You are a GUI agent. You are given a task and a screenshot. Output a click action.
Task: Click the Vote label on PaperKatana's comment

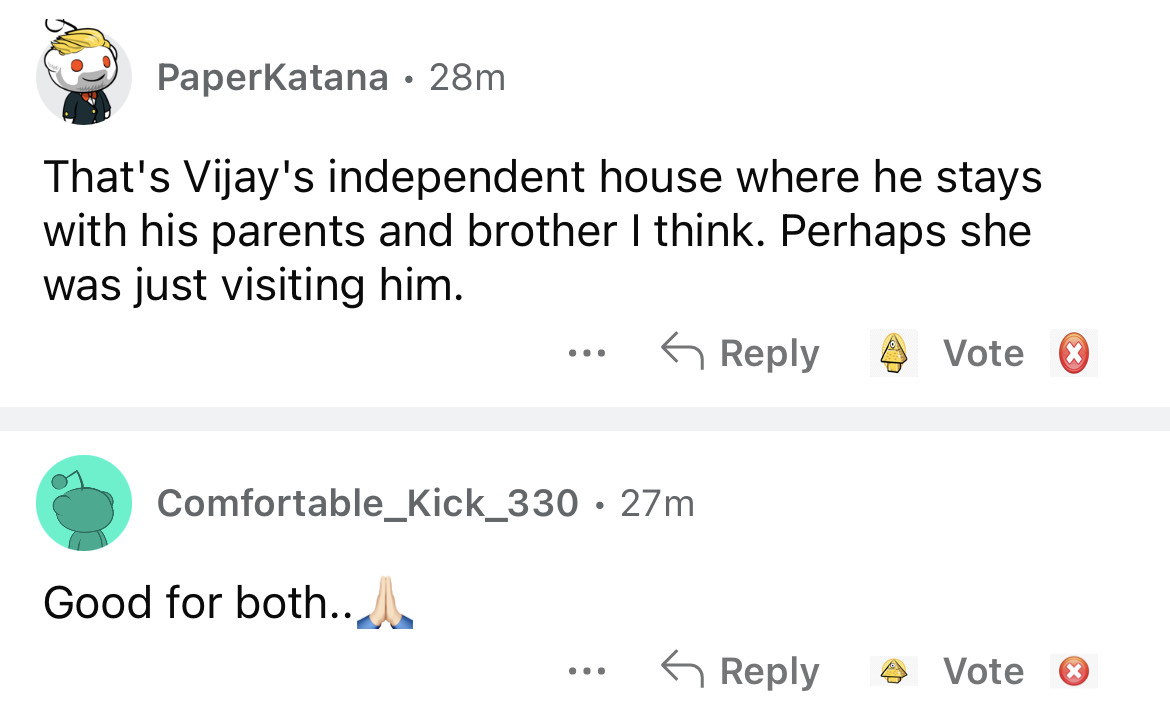(984, 353)
